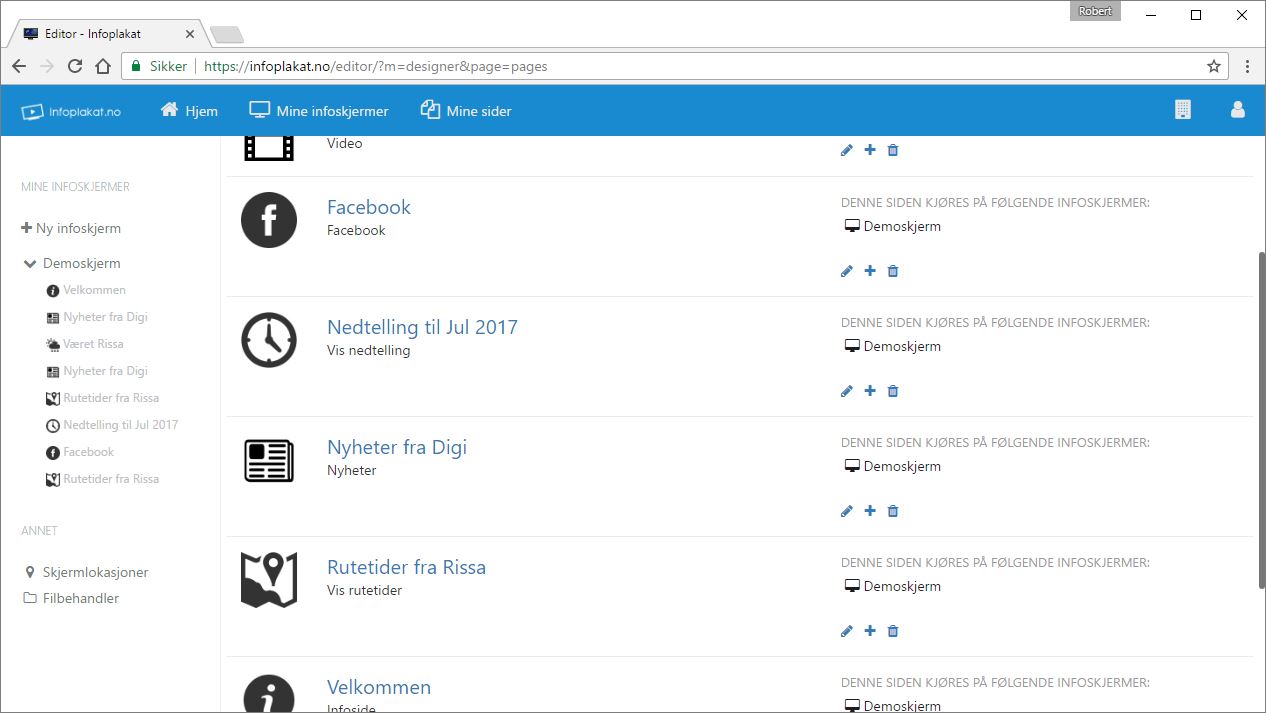Open the organization building icon in header
Viewport: 1266px width, 713px height.
1183,110
